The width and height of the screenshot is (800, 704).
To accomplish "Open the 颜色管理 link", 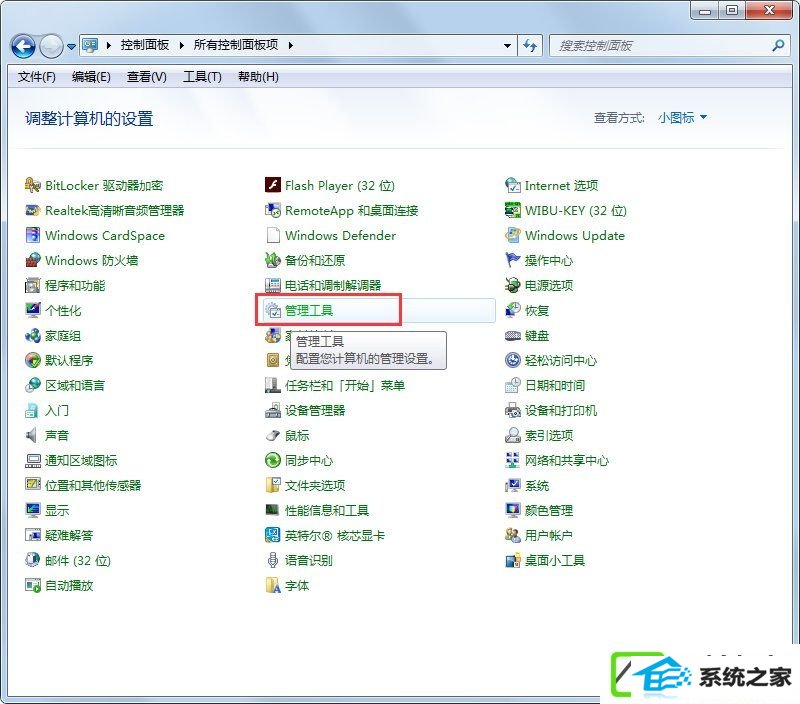I will click(549, 511).
